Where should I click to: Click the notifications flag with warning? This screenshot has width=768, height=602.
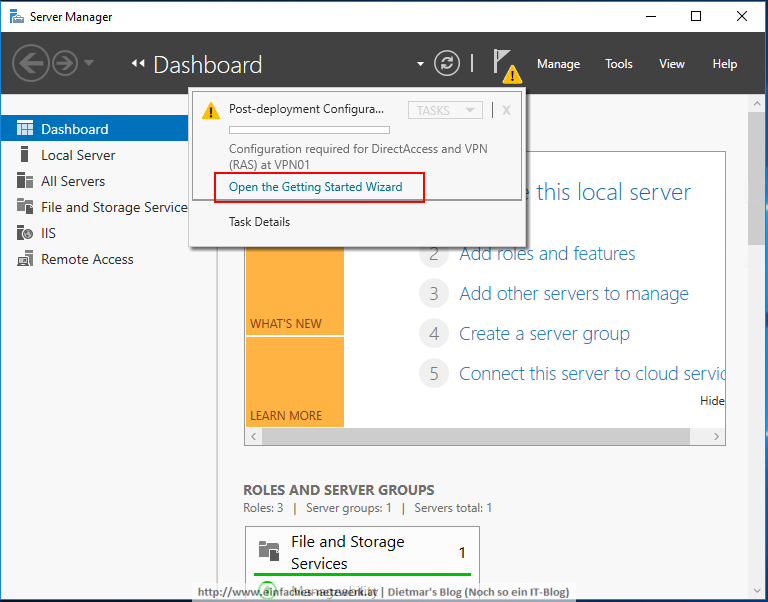pyautogui.click(x=506, y=66)
